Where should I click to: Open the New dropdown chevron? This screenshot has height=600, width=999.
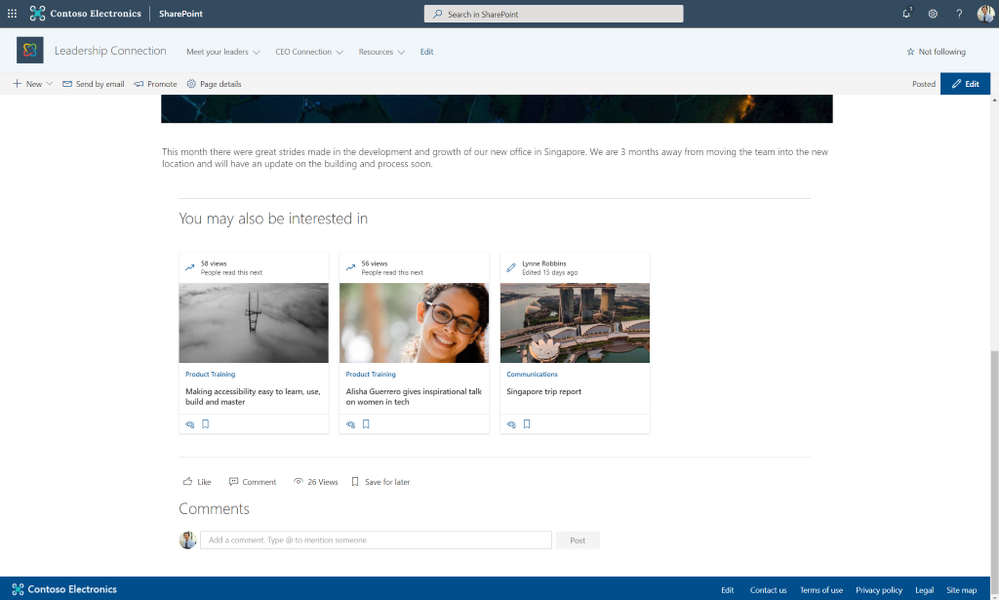(x=50, y=83)
